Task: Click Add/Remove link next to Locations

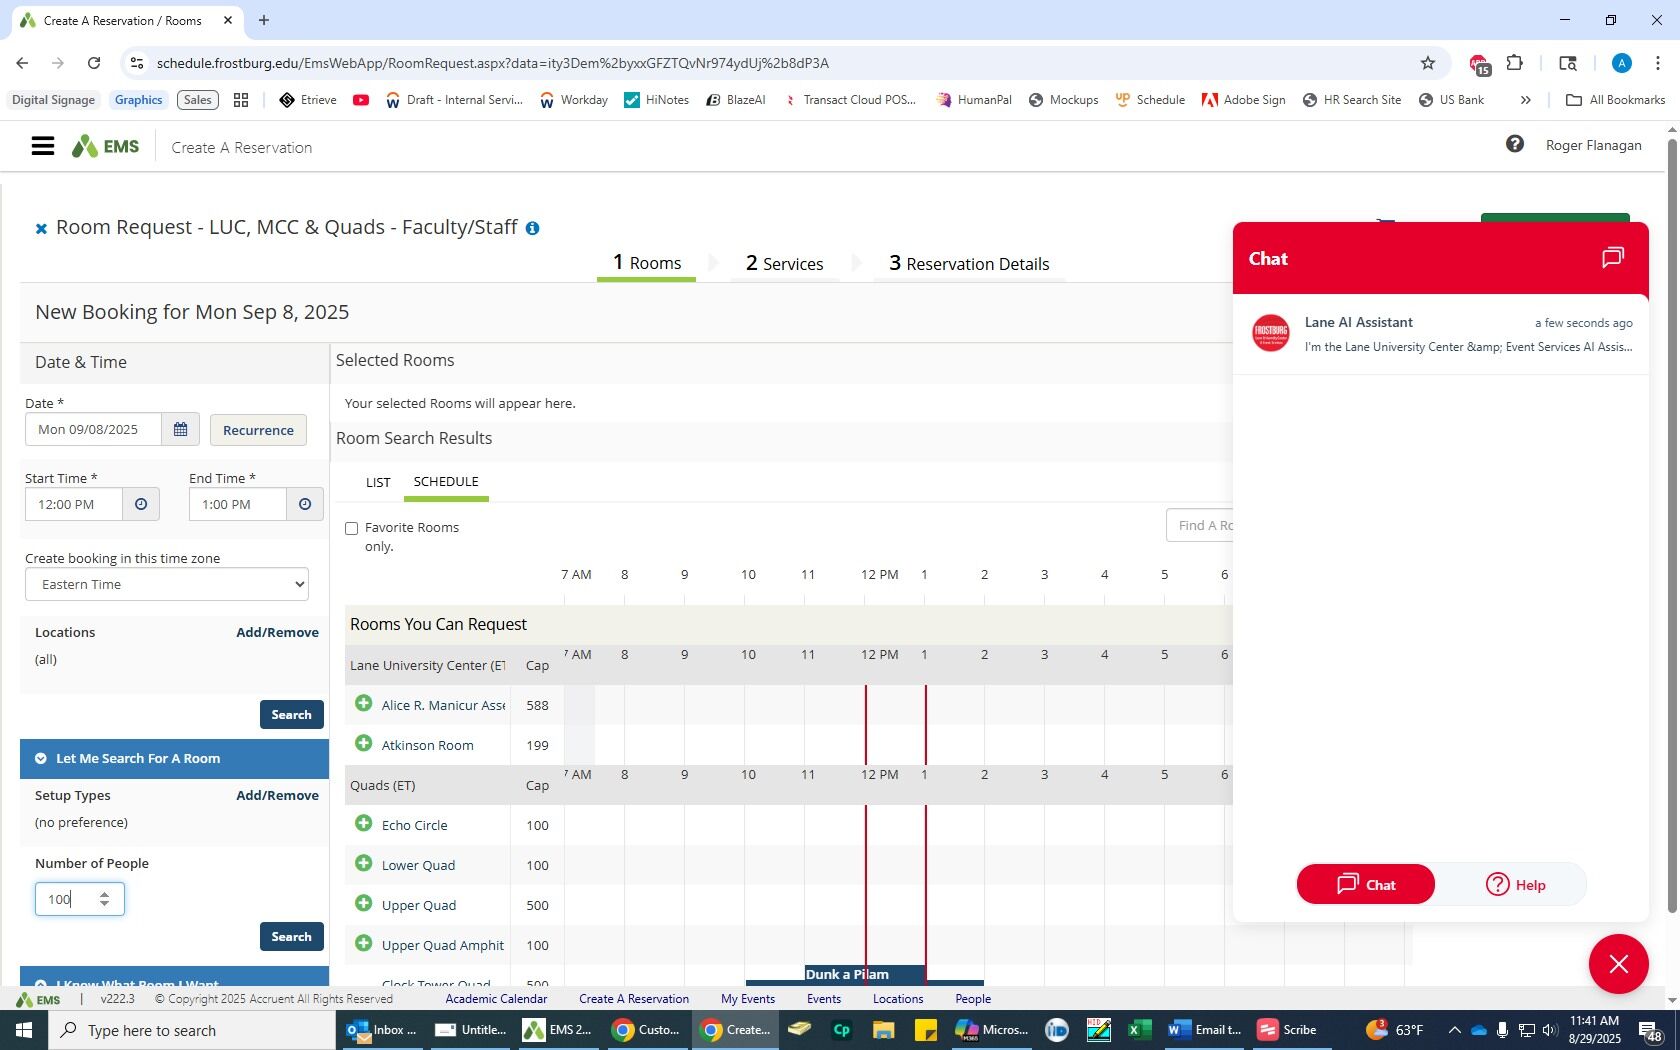Action: tap(277, 633)
